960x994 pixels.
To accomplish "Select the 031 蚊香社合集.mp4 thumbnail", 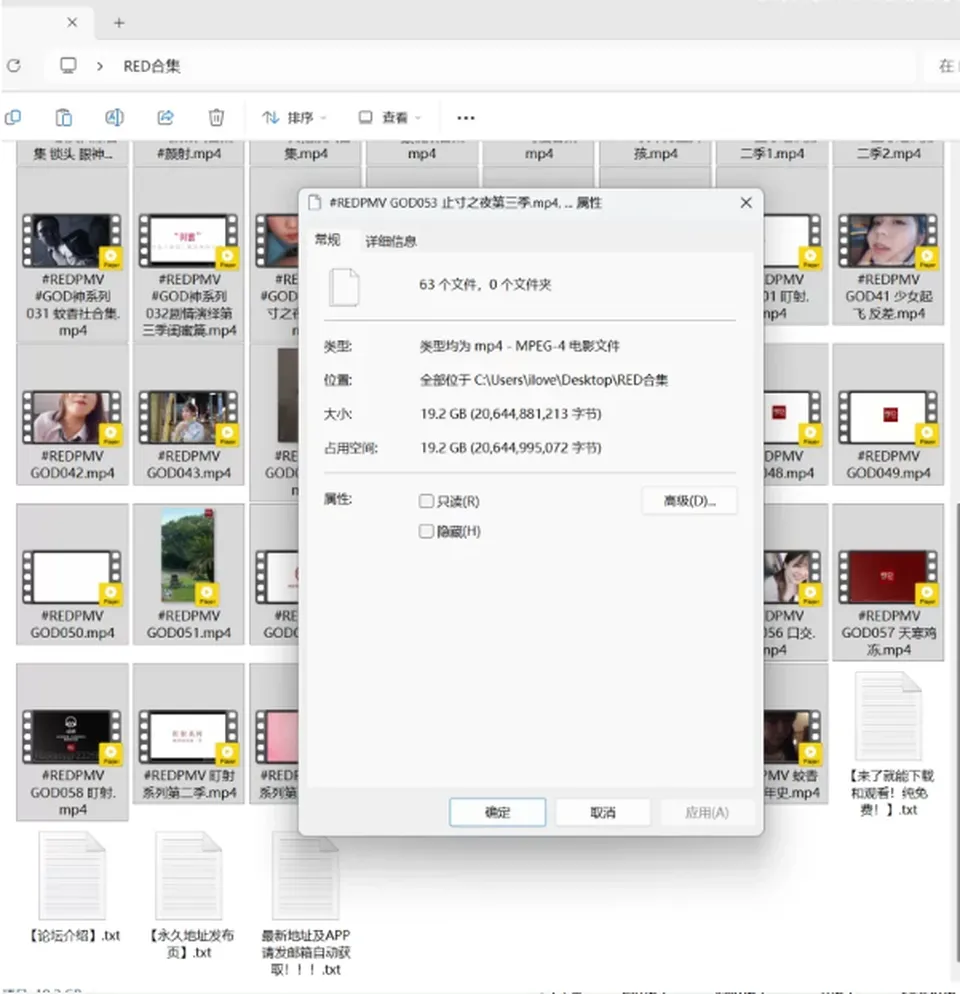I will pyautogui.click(x=72, y=240).
